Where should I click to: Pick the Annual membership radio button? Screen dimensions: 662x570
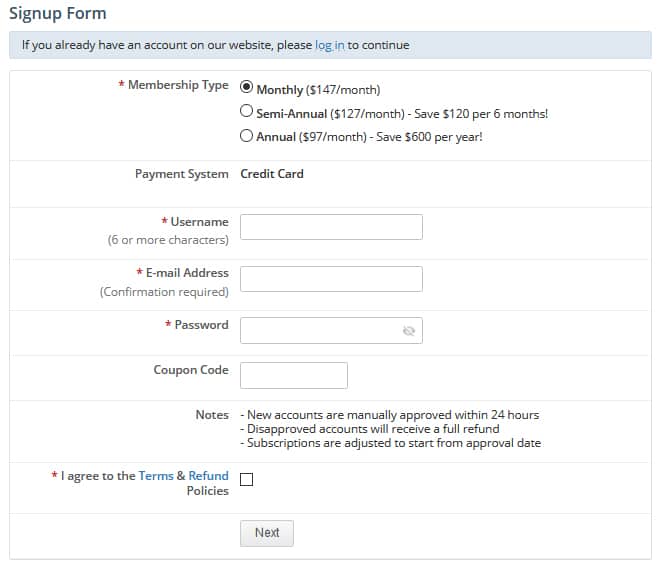247,135
